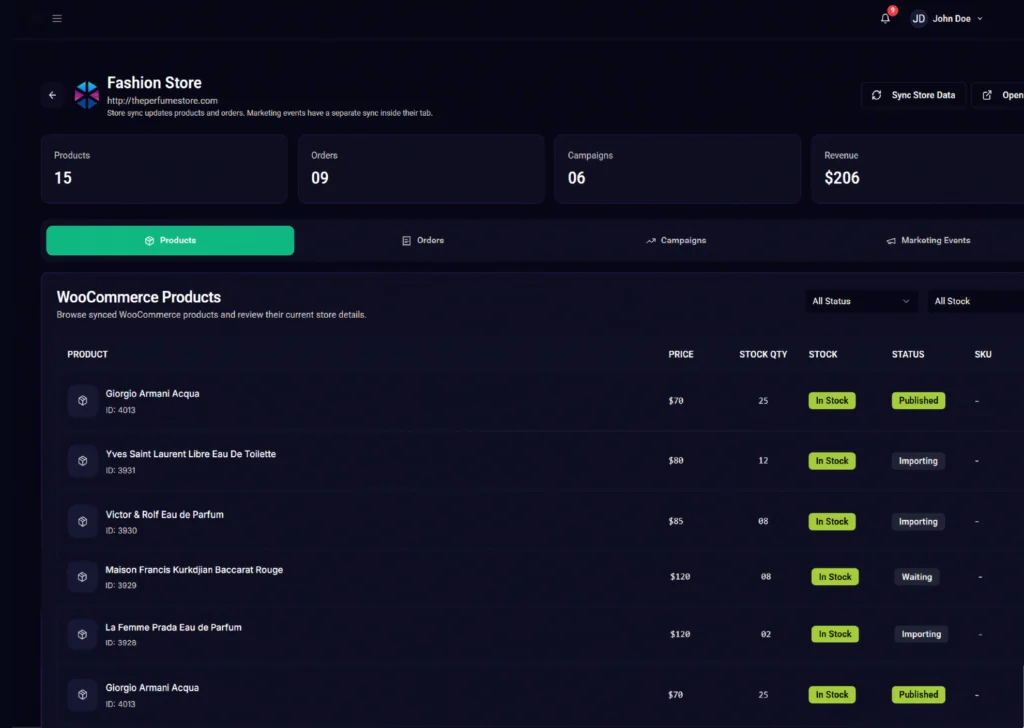Click ID: 3929 text
The image size is (1024, 728).
pos(121,585)
